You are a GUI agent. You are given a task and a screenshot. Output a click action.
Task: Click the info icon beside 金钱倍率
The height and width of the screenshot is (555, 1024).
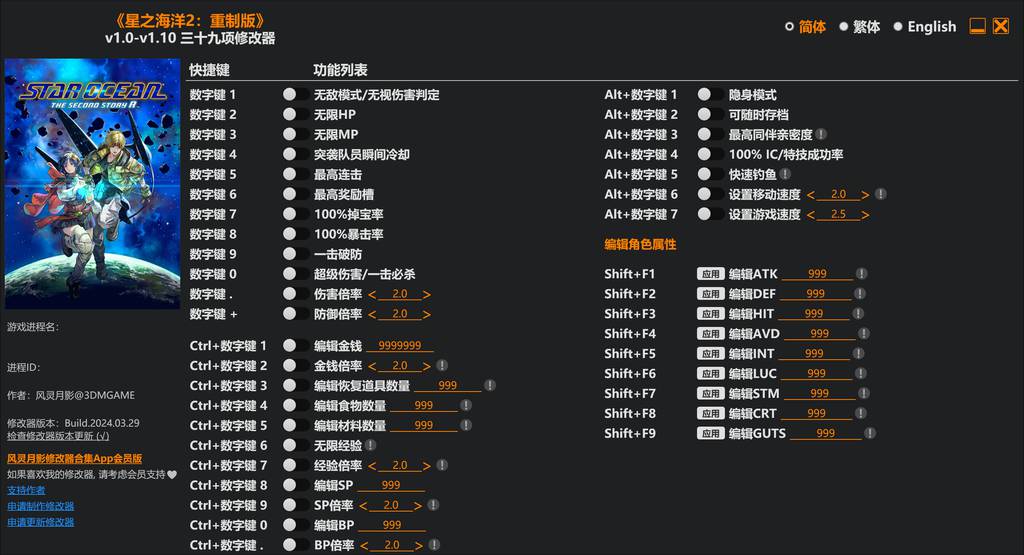pos(442,366)
